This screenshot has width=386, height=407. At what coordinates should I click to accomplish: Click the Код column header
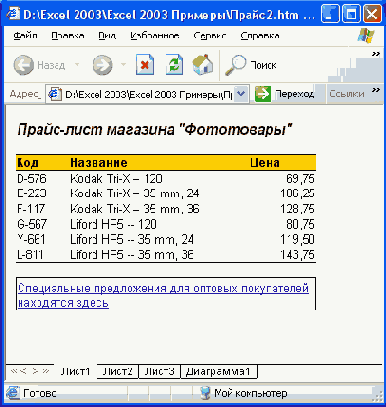[28, 163]
